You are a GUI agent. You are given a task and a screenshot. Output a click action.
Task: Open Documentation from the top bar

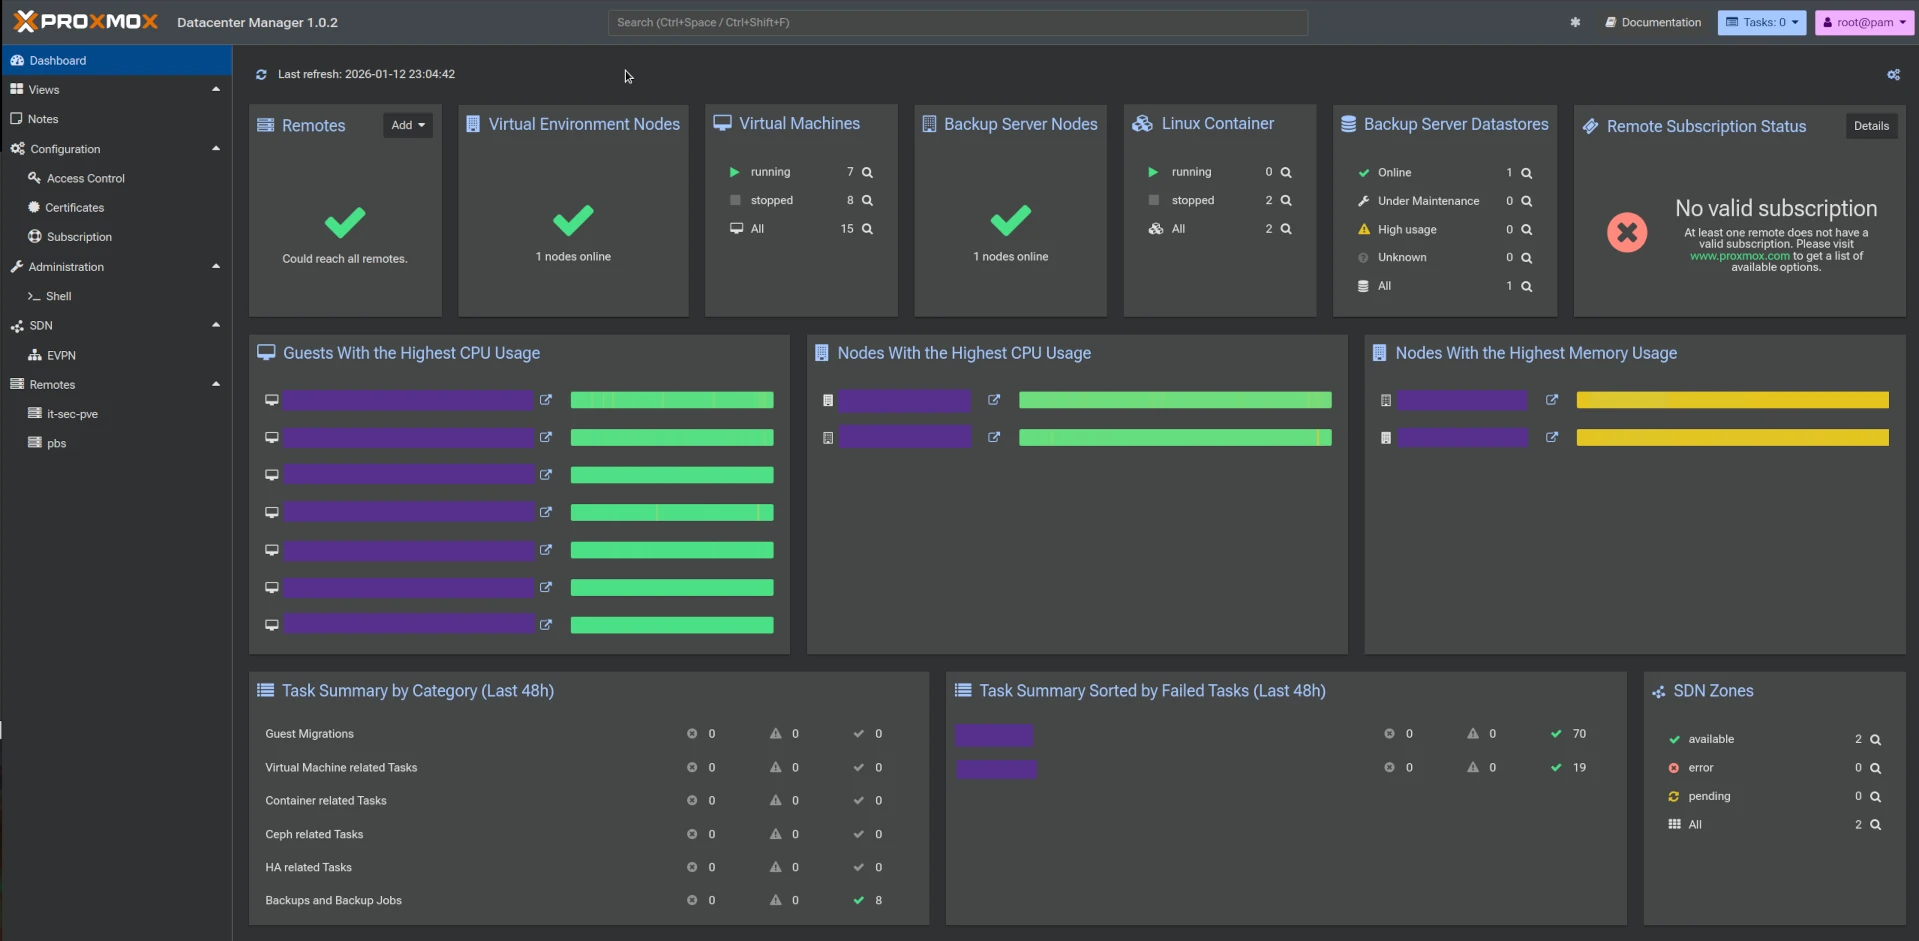pos(1652,22)
